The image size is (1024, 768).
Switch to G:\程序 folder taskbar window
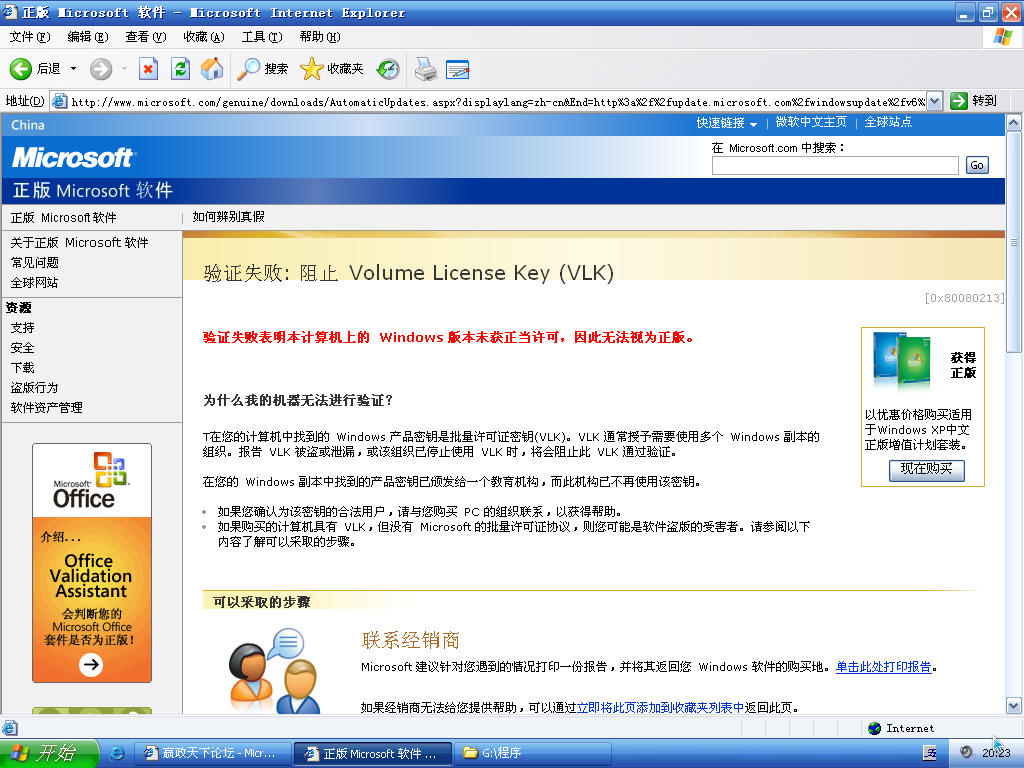coord(532,753)
